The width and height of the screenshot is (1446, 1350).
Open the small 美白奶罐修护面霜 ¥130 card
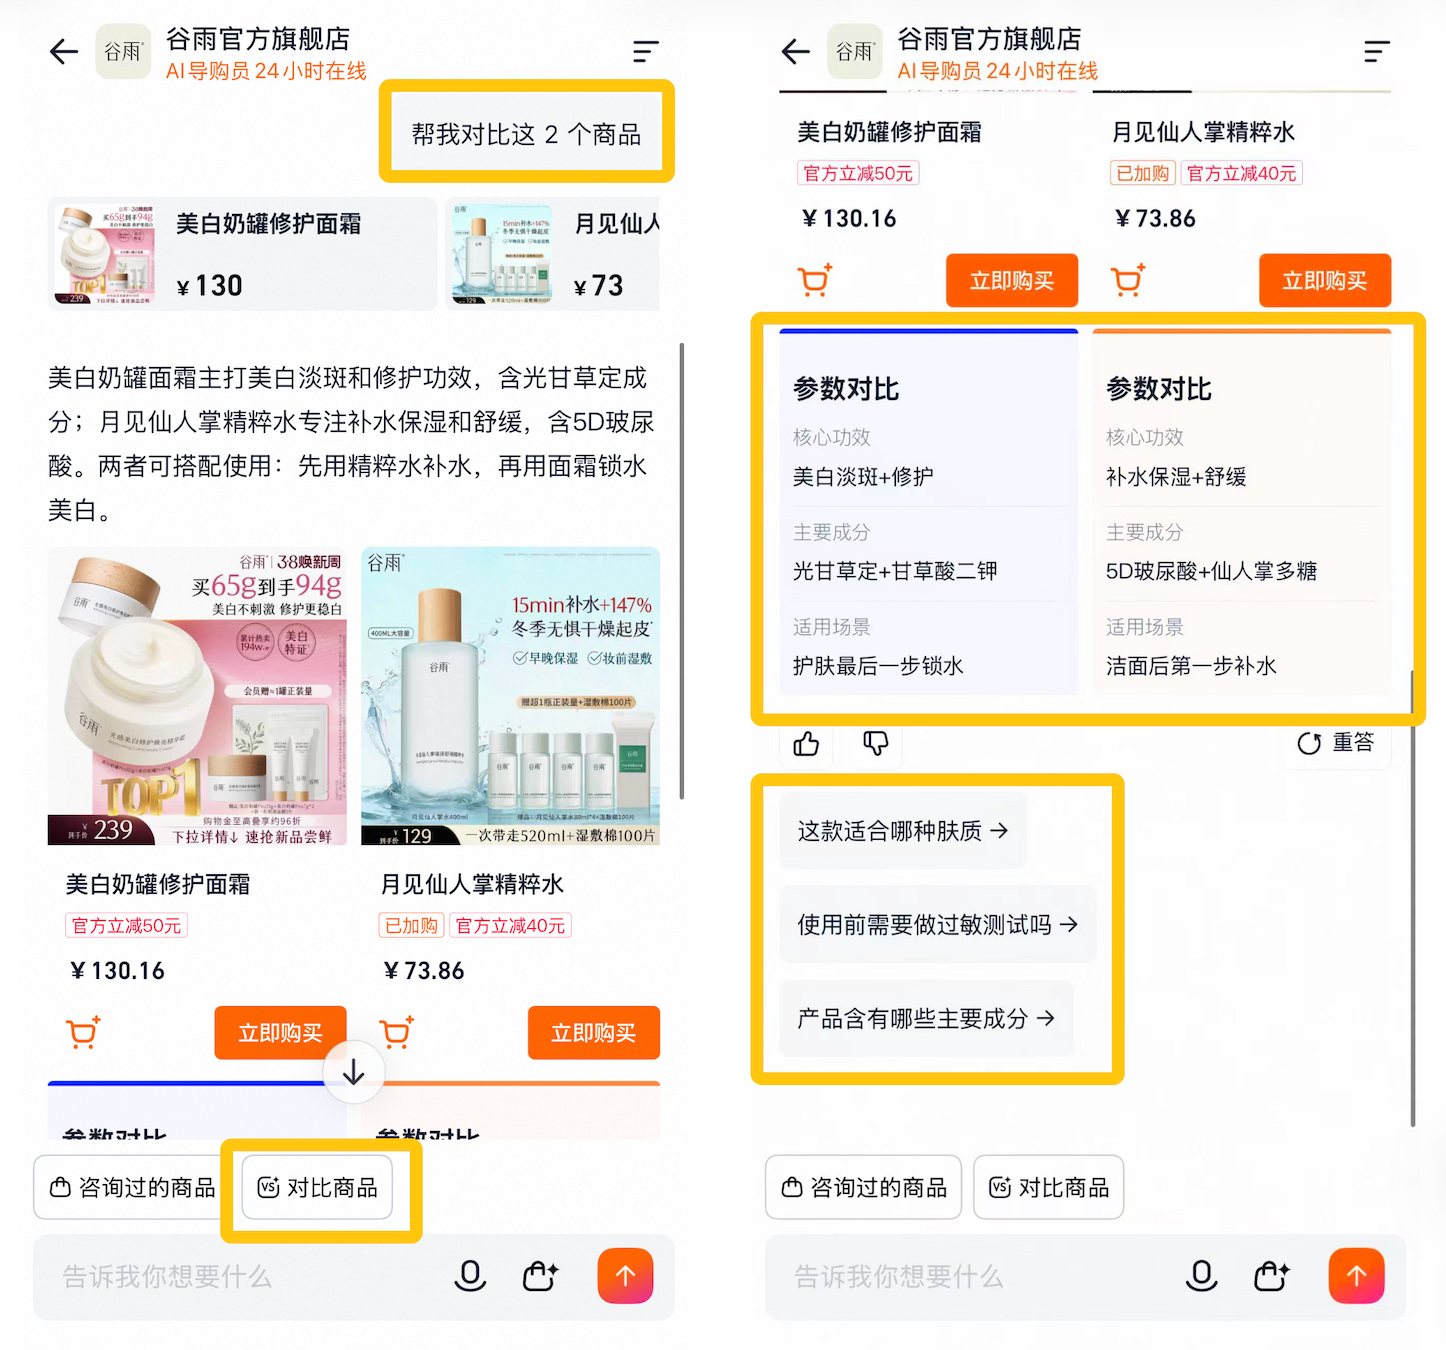[243, 254]
